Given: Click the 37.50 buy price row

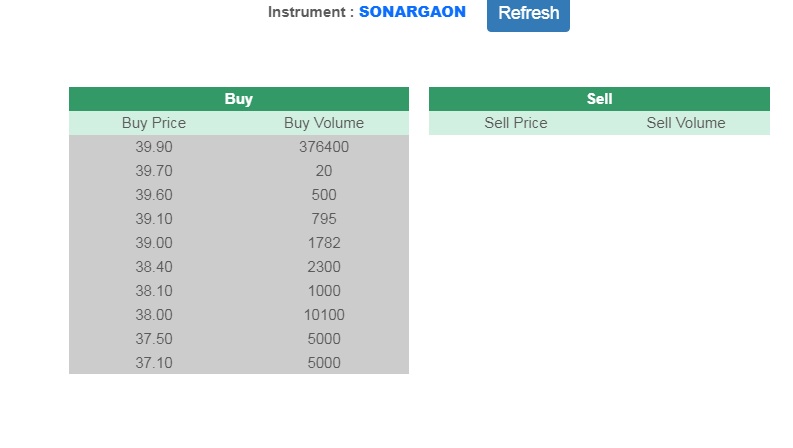Looking at the screenshot, I should [x=154, y=339].
